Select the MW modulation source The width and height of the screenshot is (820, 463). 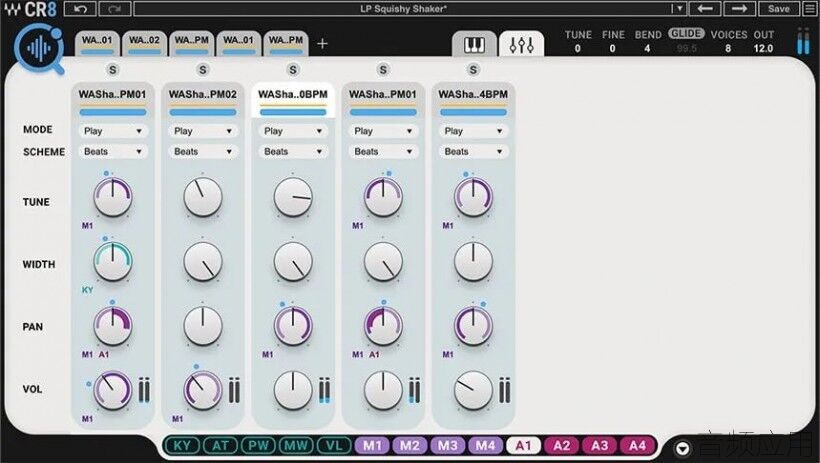[x=296, y=446]
